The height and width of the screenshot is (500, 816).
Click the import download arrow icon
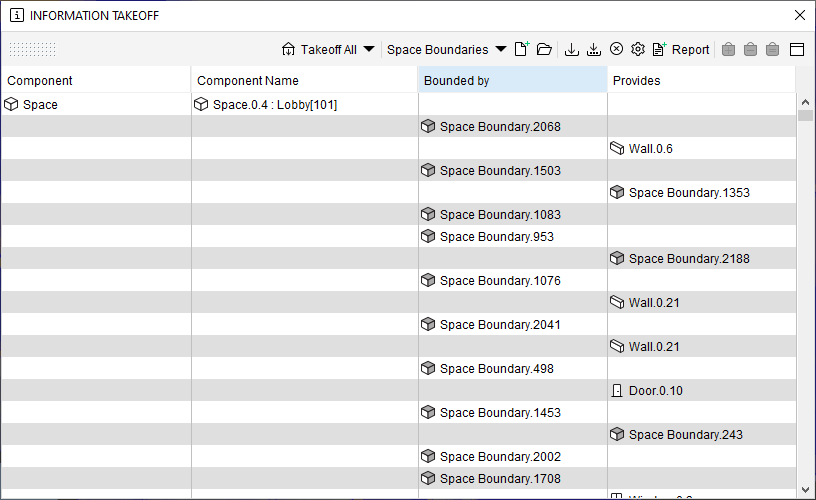(x=571, y=49)
